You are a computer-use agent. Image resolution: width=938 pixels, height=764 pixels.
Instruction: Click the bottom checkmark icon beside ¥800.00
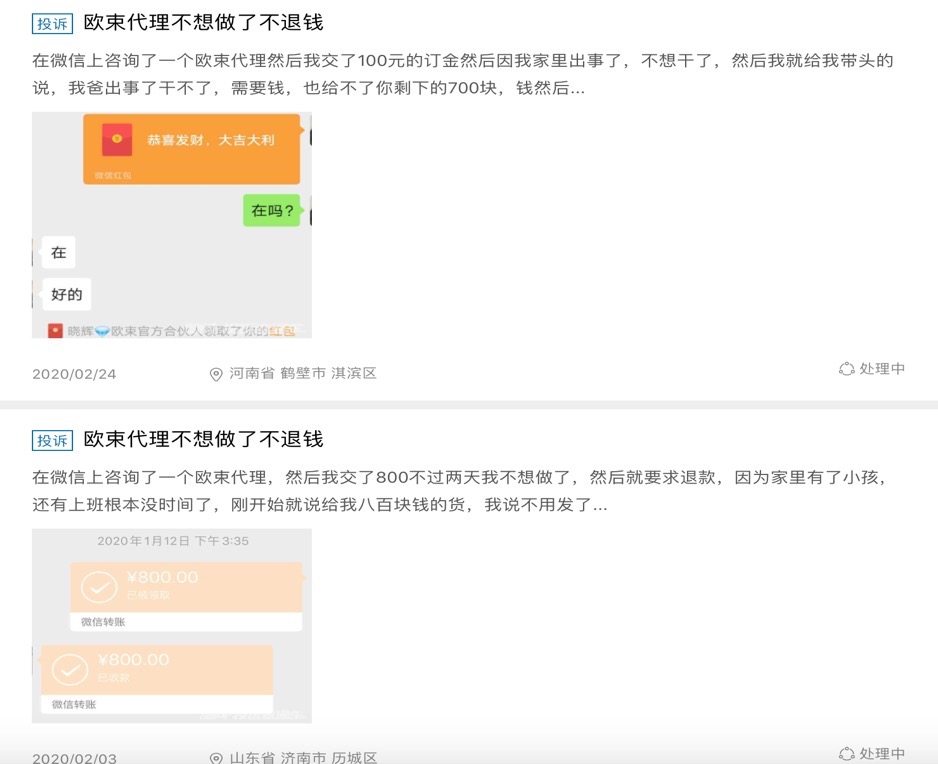point(69,669)
